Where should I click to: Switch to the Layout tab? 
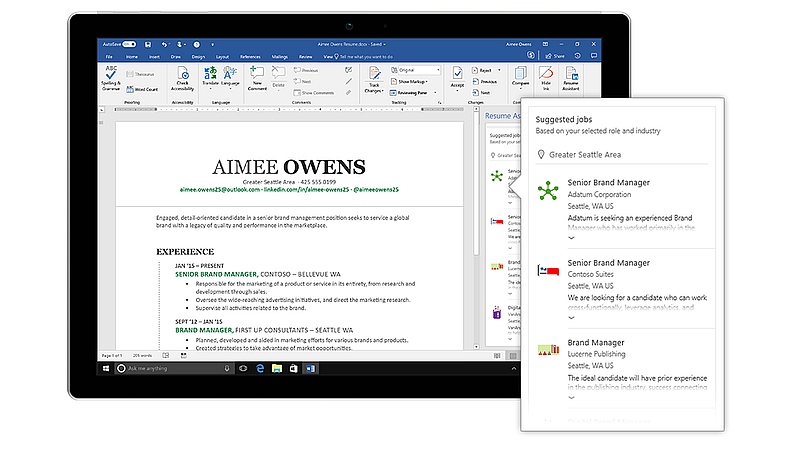pyautogui.click(x=222, y=57)
